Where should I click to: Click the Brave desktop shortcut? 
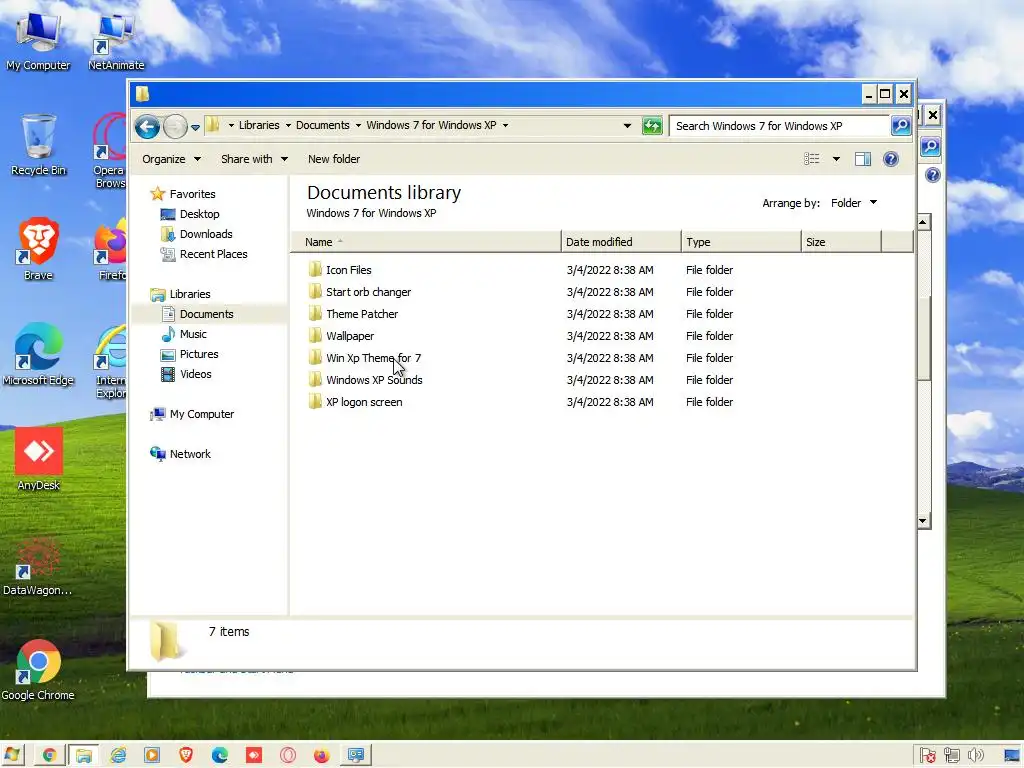click(x=38, y=249)
